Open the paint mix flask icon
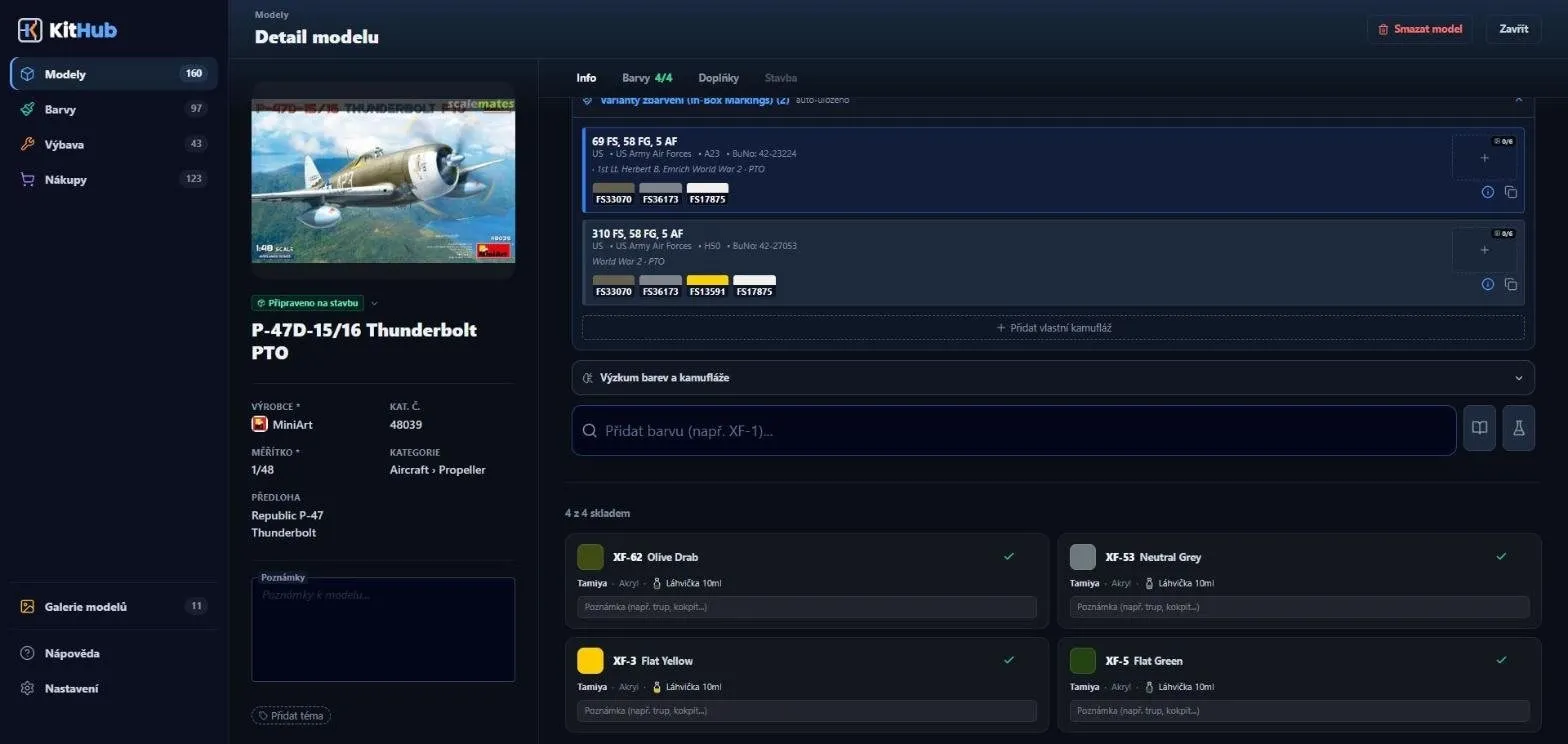The width and height of the screenshot is (1568, 744). [1518, 428]
